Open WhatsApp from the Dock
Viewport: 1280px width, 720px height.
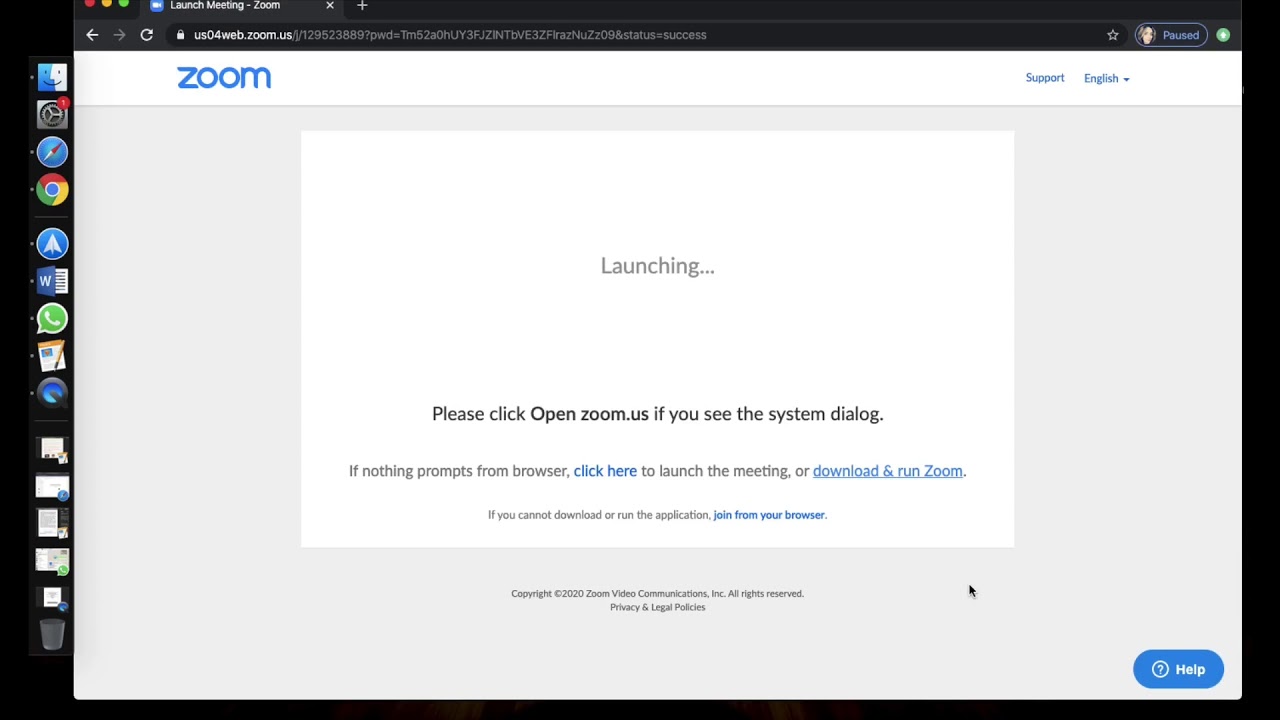point(52,318)
